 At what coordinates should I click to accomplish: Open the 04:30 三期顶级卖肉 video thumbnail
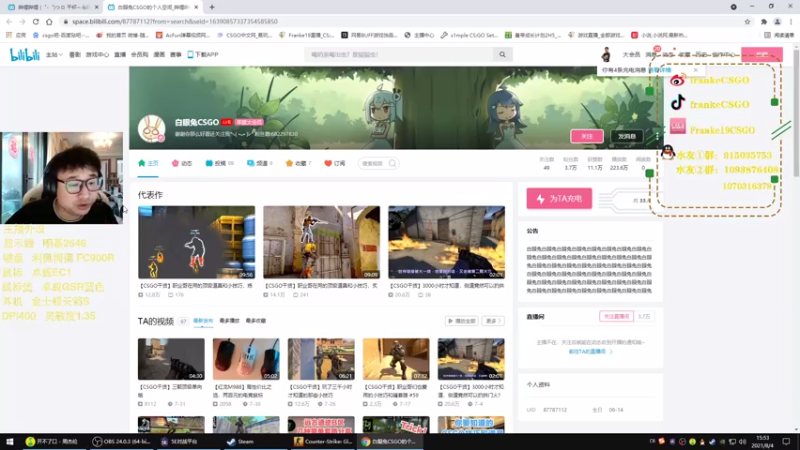(171, 359)
